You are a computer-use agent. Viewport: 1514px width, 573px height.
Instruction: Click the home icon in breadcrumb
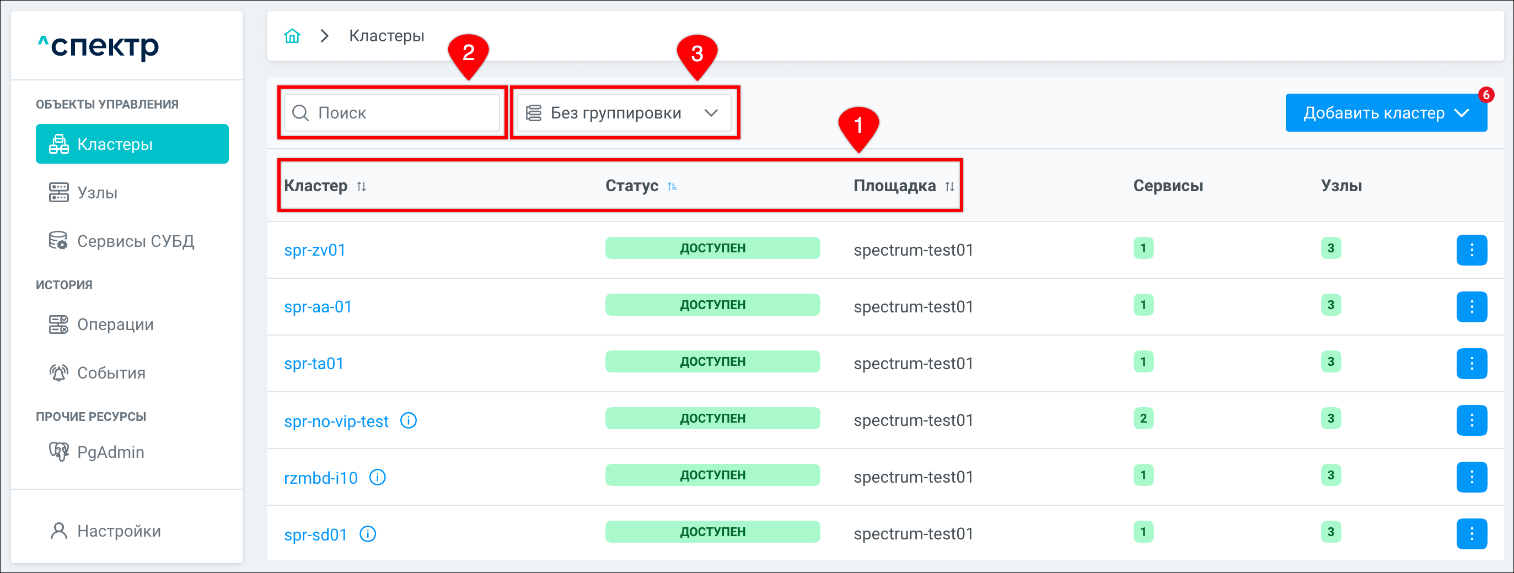(x=292, y=36)
